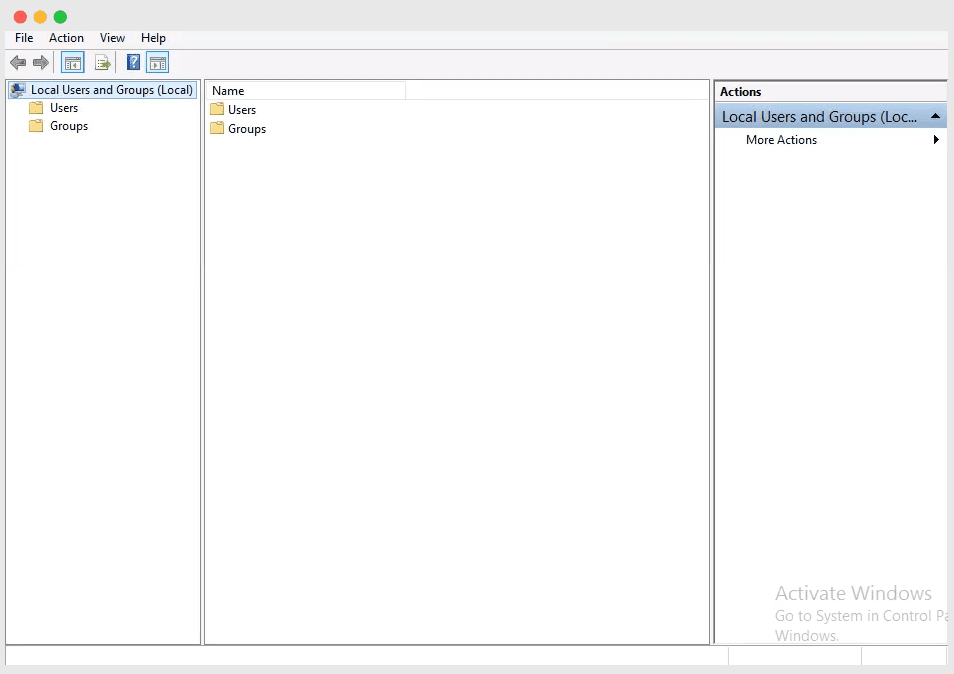954x674 pixels.
Task: Select Users entry in the center list
Action: 242,109
